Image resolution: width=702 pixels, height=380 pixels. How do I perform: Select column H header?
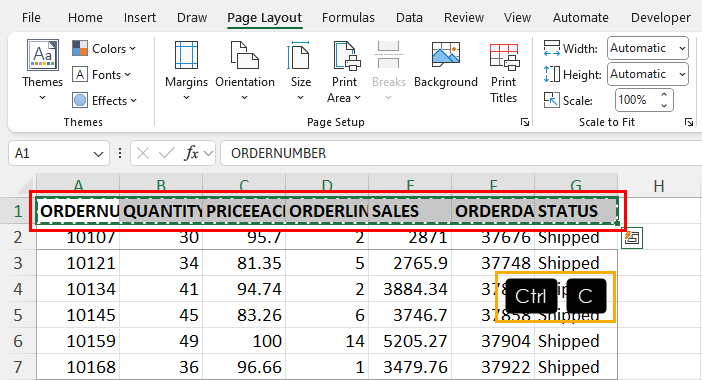[x=659, y=186]
